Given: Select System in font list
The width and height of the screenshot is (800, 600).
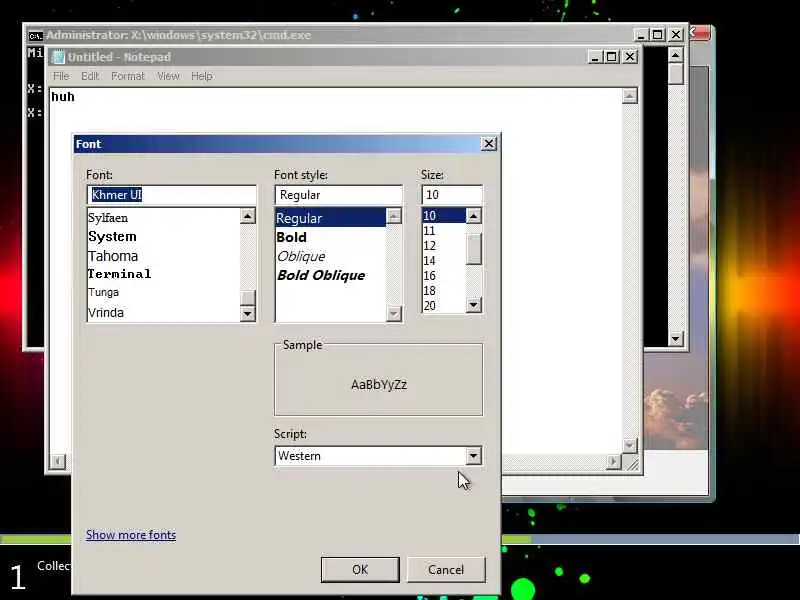Looking at the screenshot, I should (163, 237).
